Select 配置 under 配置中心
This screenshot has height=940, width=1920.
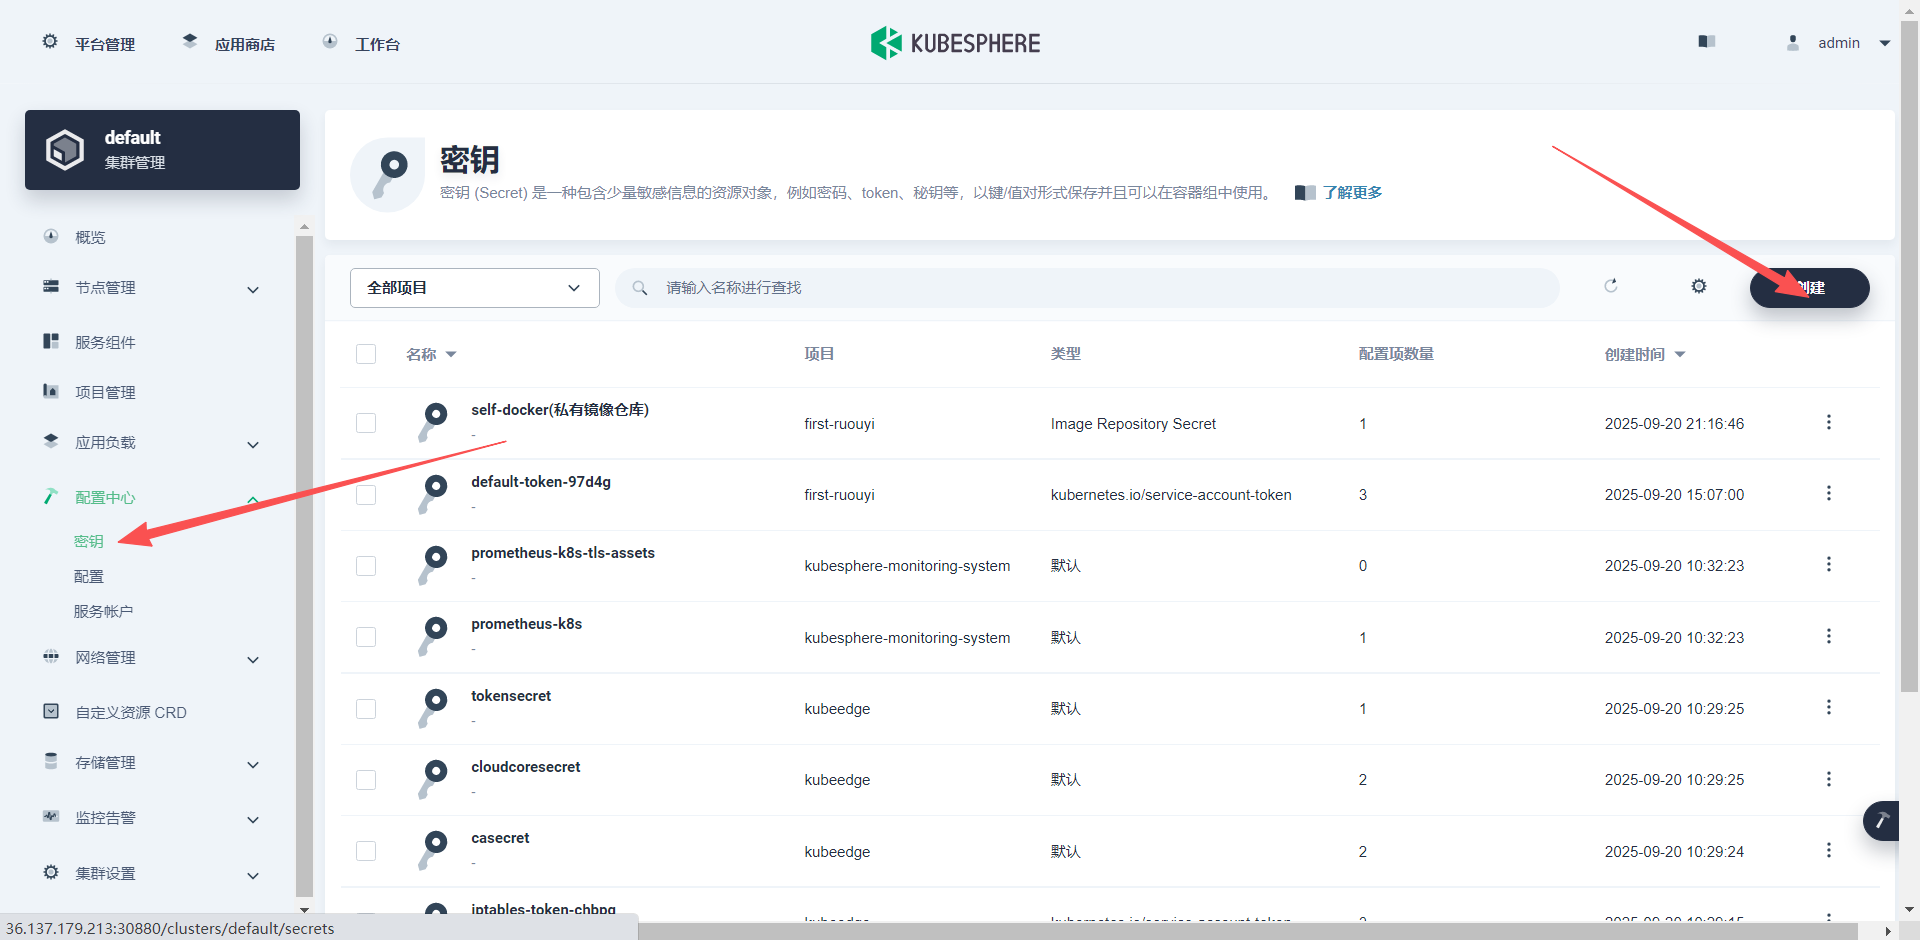(89, 576)
